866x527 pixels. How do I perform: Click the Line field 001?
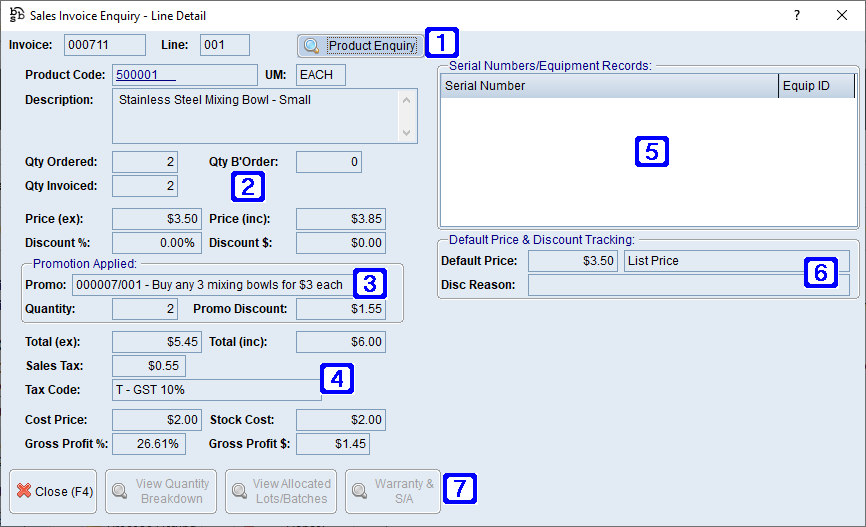point(225,45)
